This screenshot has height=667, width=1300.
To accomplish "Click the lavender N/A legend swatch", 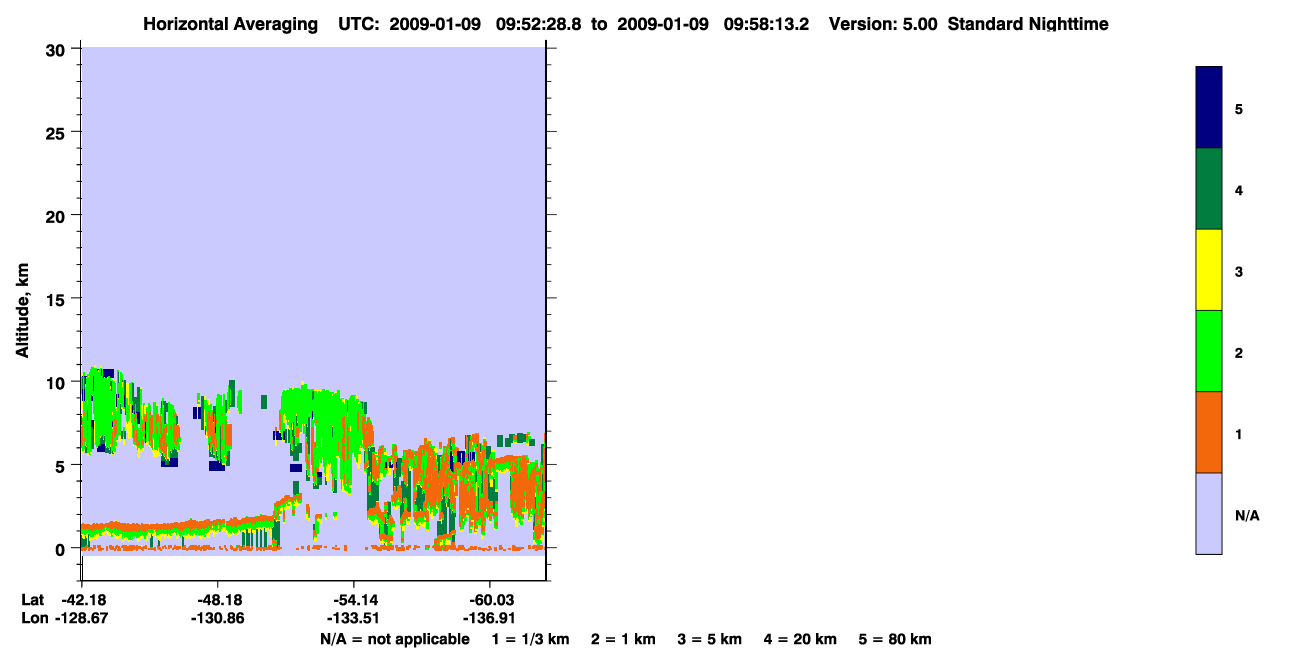I will point(1209,513).
